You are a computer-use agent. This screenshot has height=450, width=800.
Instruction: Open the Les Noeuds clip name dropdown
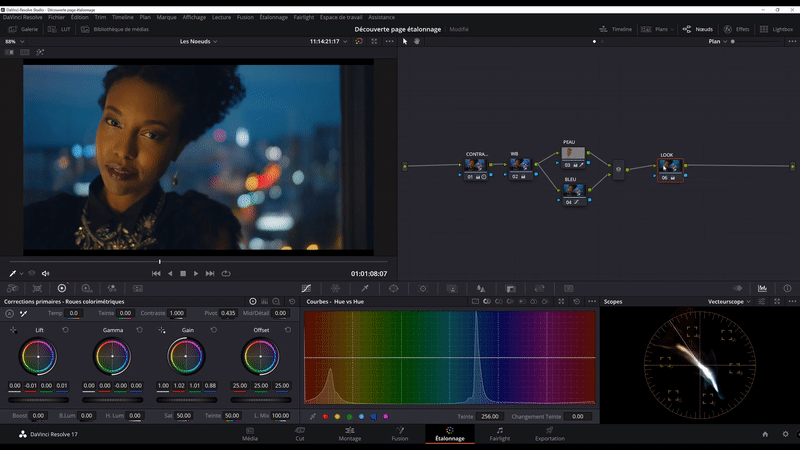[x=198, y=42]
